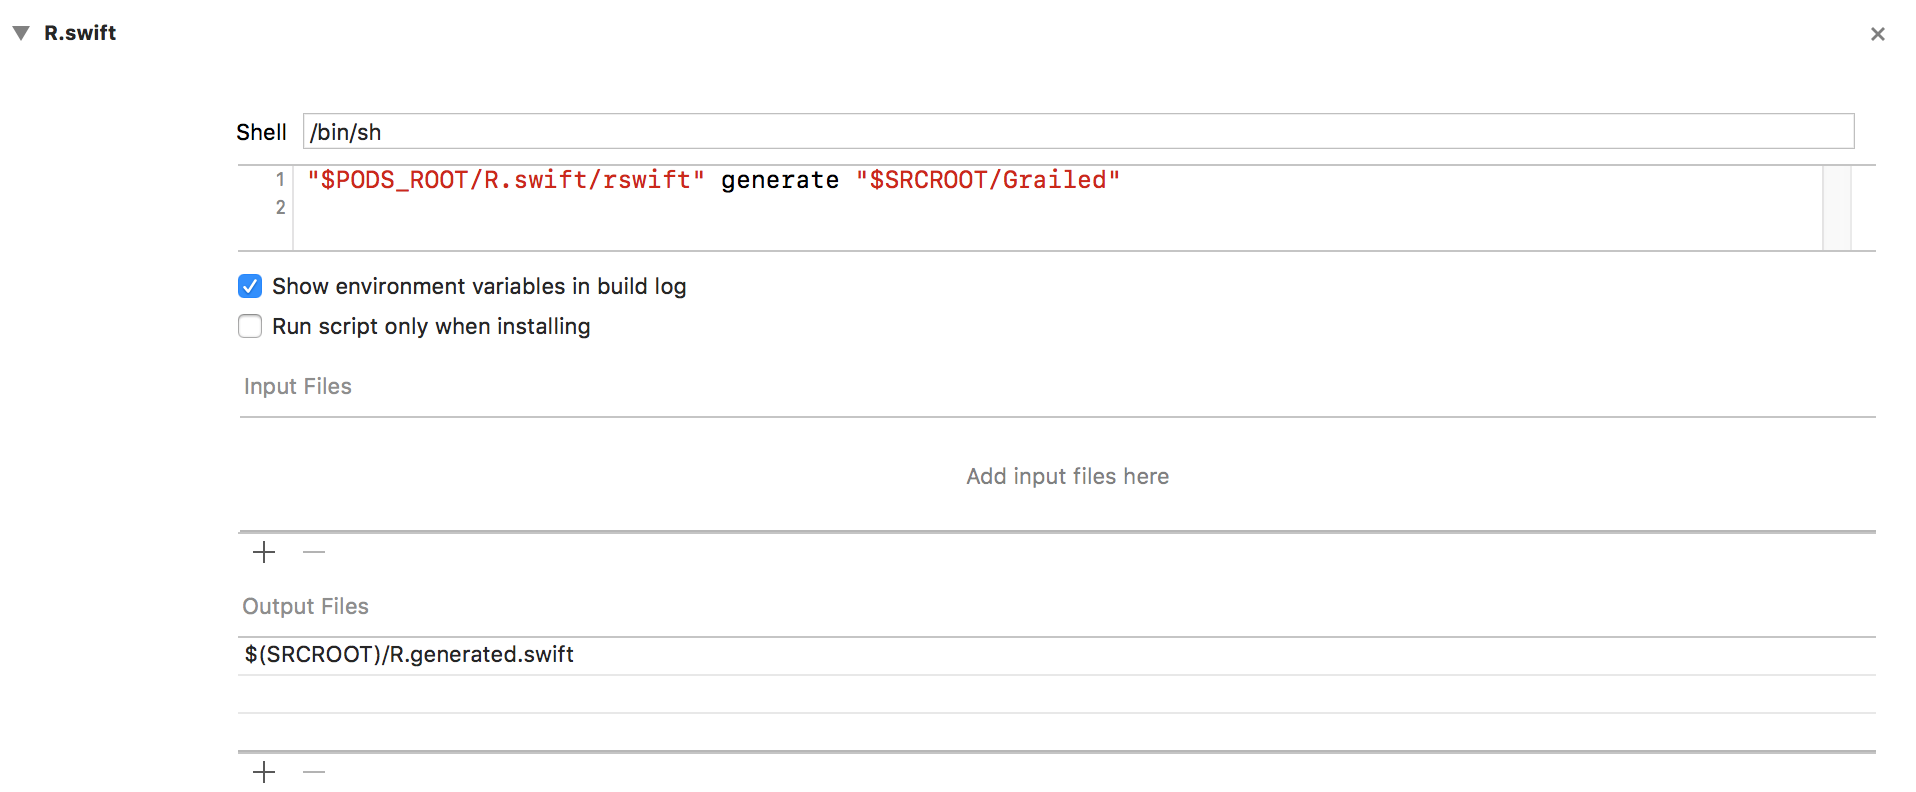Click the Add input files here placeholder

(1067, 476)
